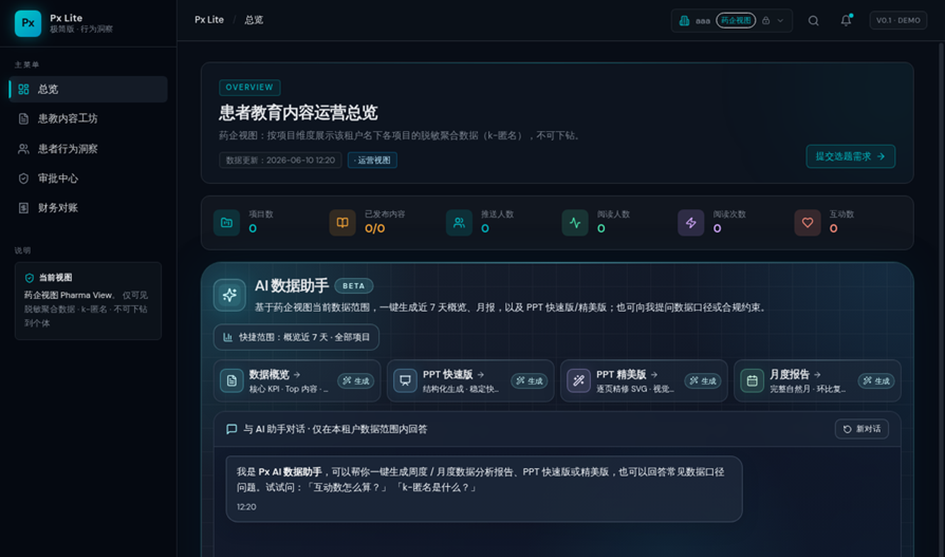Click the 审批中心 shield icon
Image resolution: width=945 pixels, height=557 pixels.
(24, 178)
